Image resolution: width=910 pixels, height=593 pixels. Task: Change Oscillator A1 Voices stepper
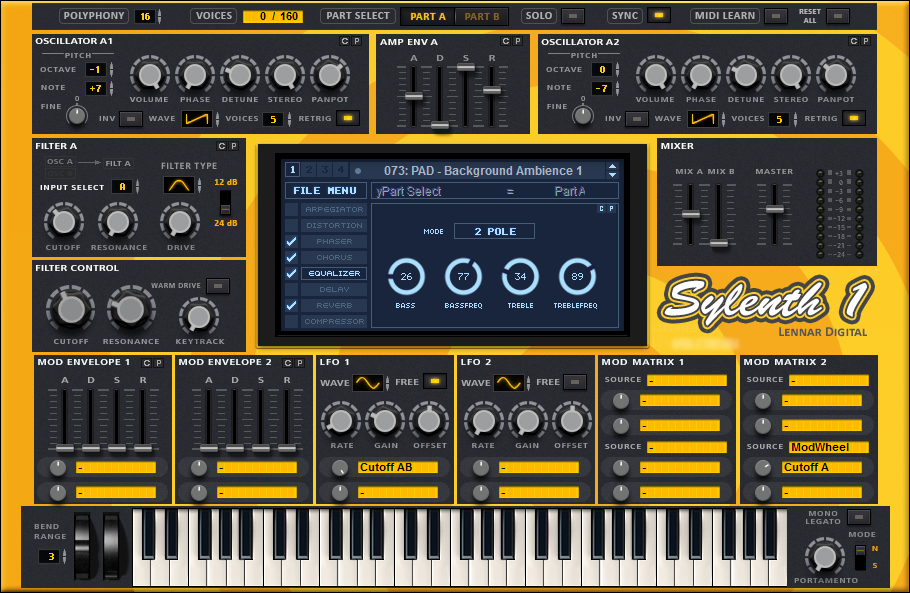pos(289,119)
